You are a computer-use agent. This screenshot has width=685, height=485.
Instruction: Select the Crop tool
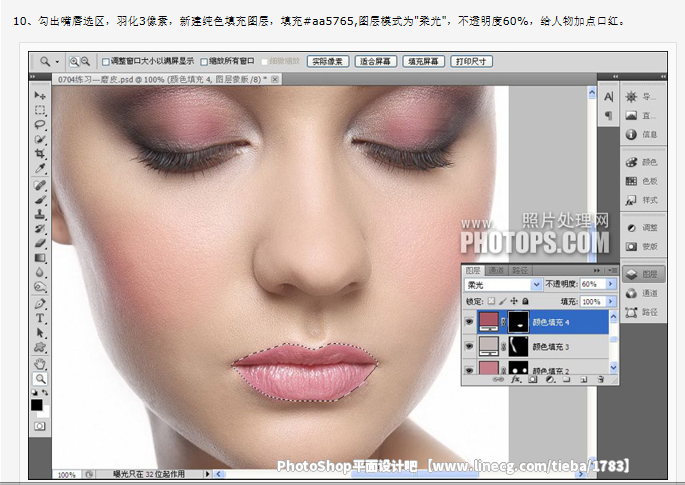40,154
